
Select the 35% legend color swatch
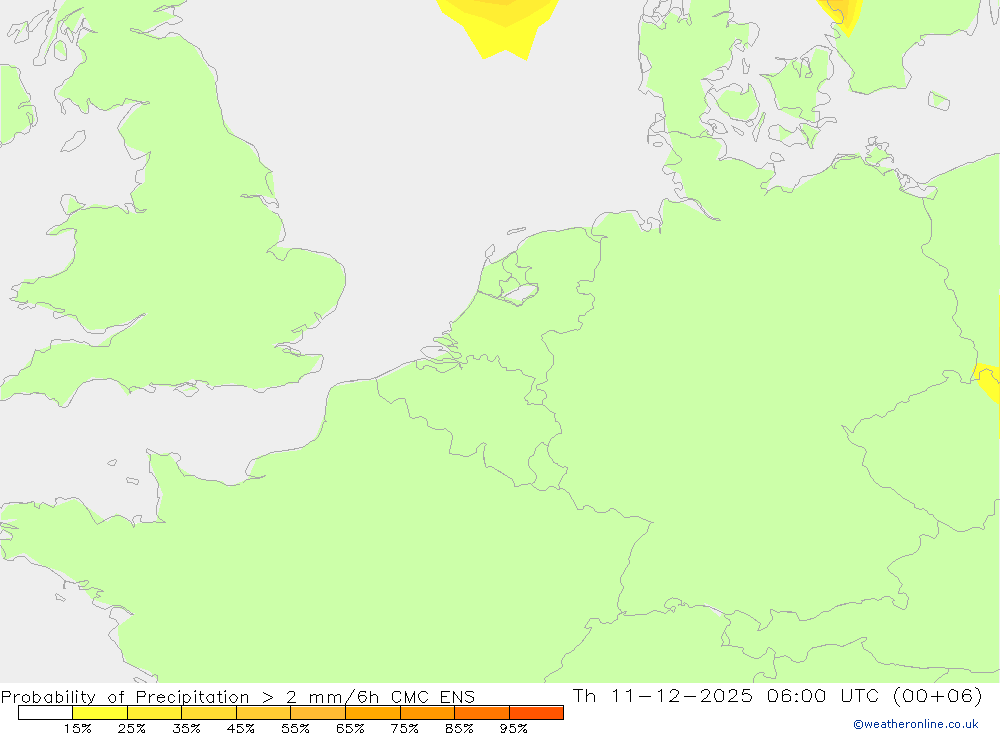209,712
